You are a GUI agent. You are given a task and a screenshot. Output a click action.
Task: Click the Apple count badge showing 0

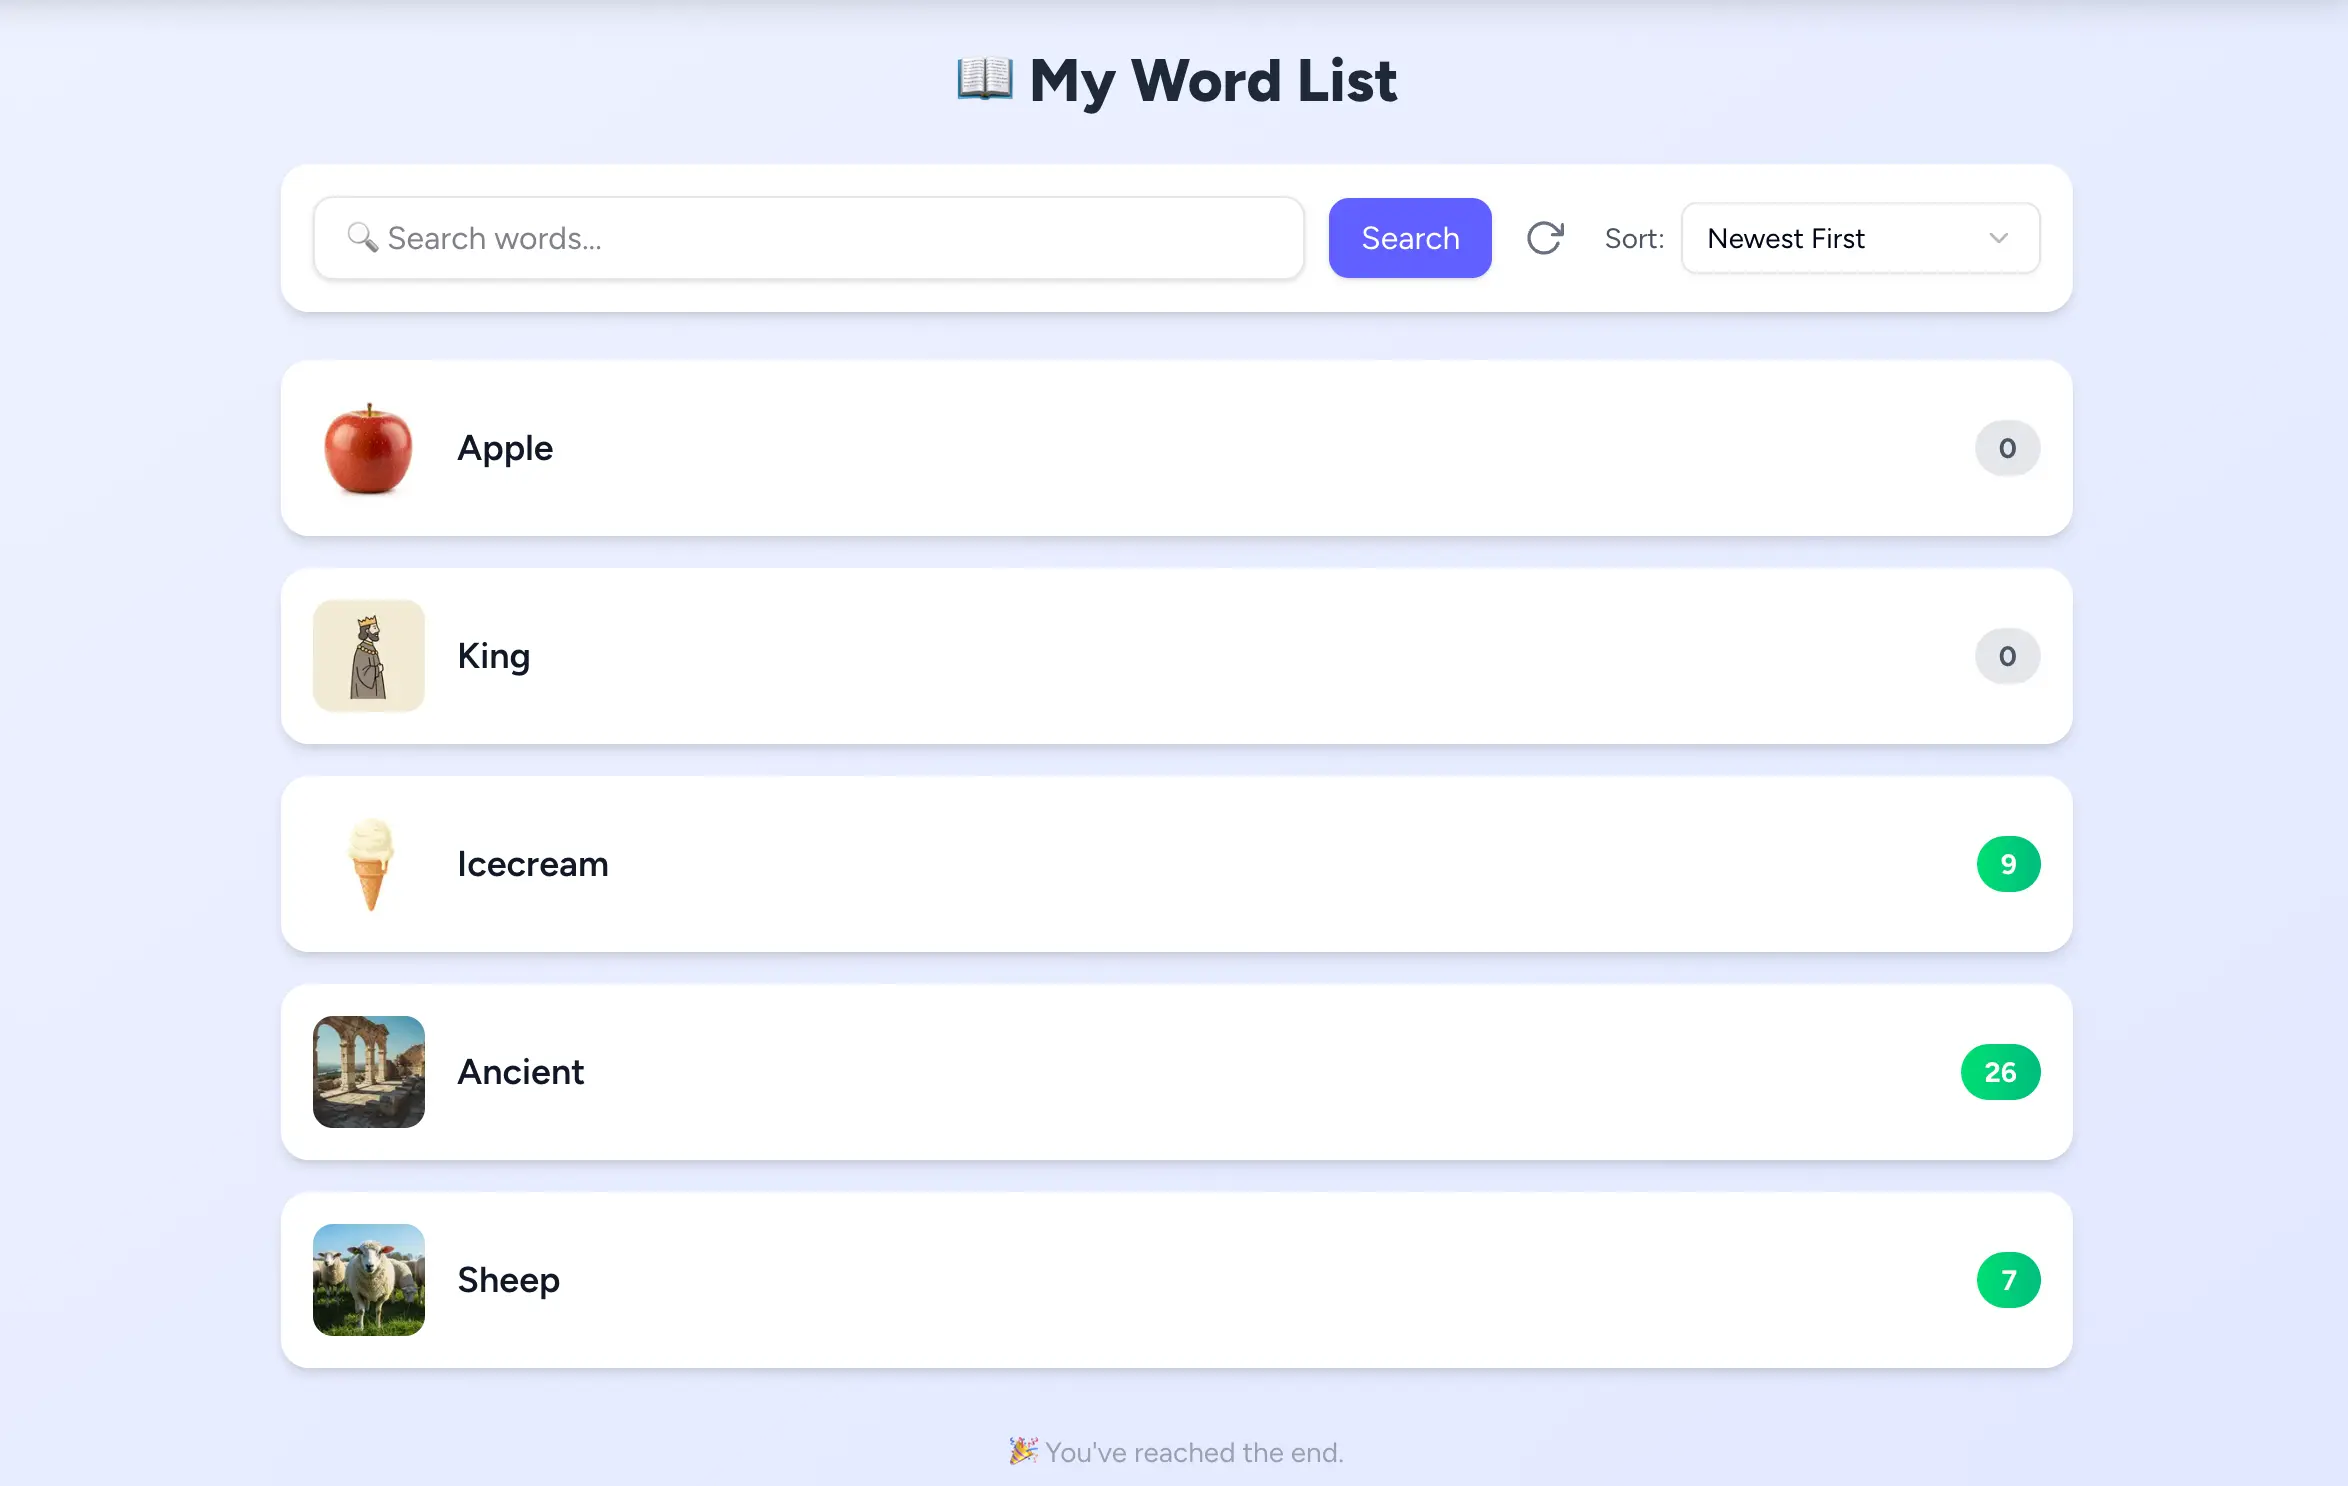tap(2006, 449)
